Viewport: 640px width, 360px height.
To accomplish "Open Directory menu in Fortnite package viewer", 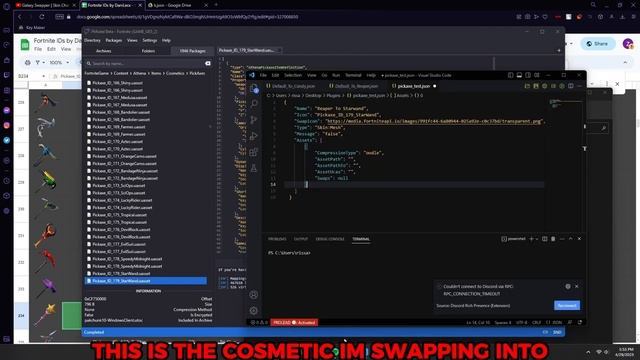I will [92, 40].
